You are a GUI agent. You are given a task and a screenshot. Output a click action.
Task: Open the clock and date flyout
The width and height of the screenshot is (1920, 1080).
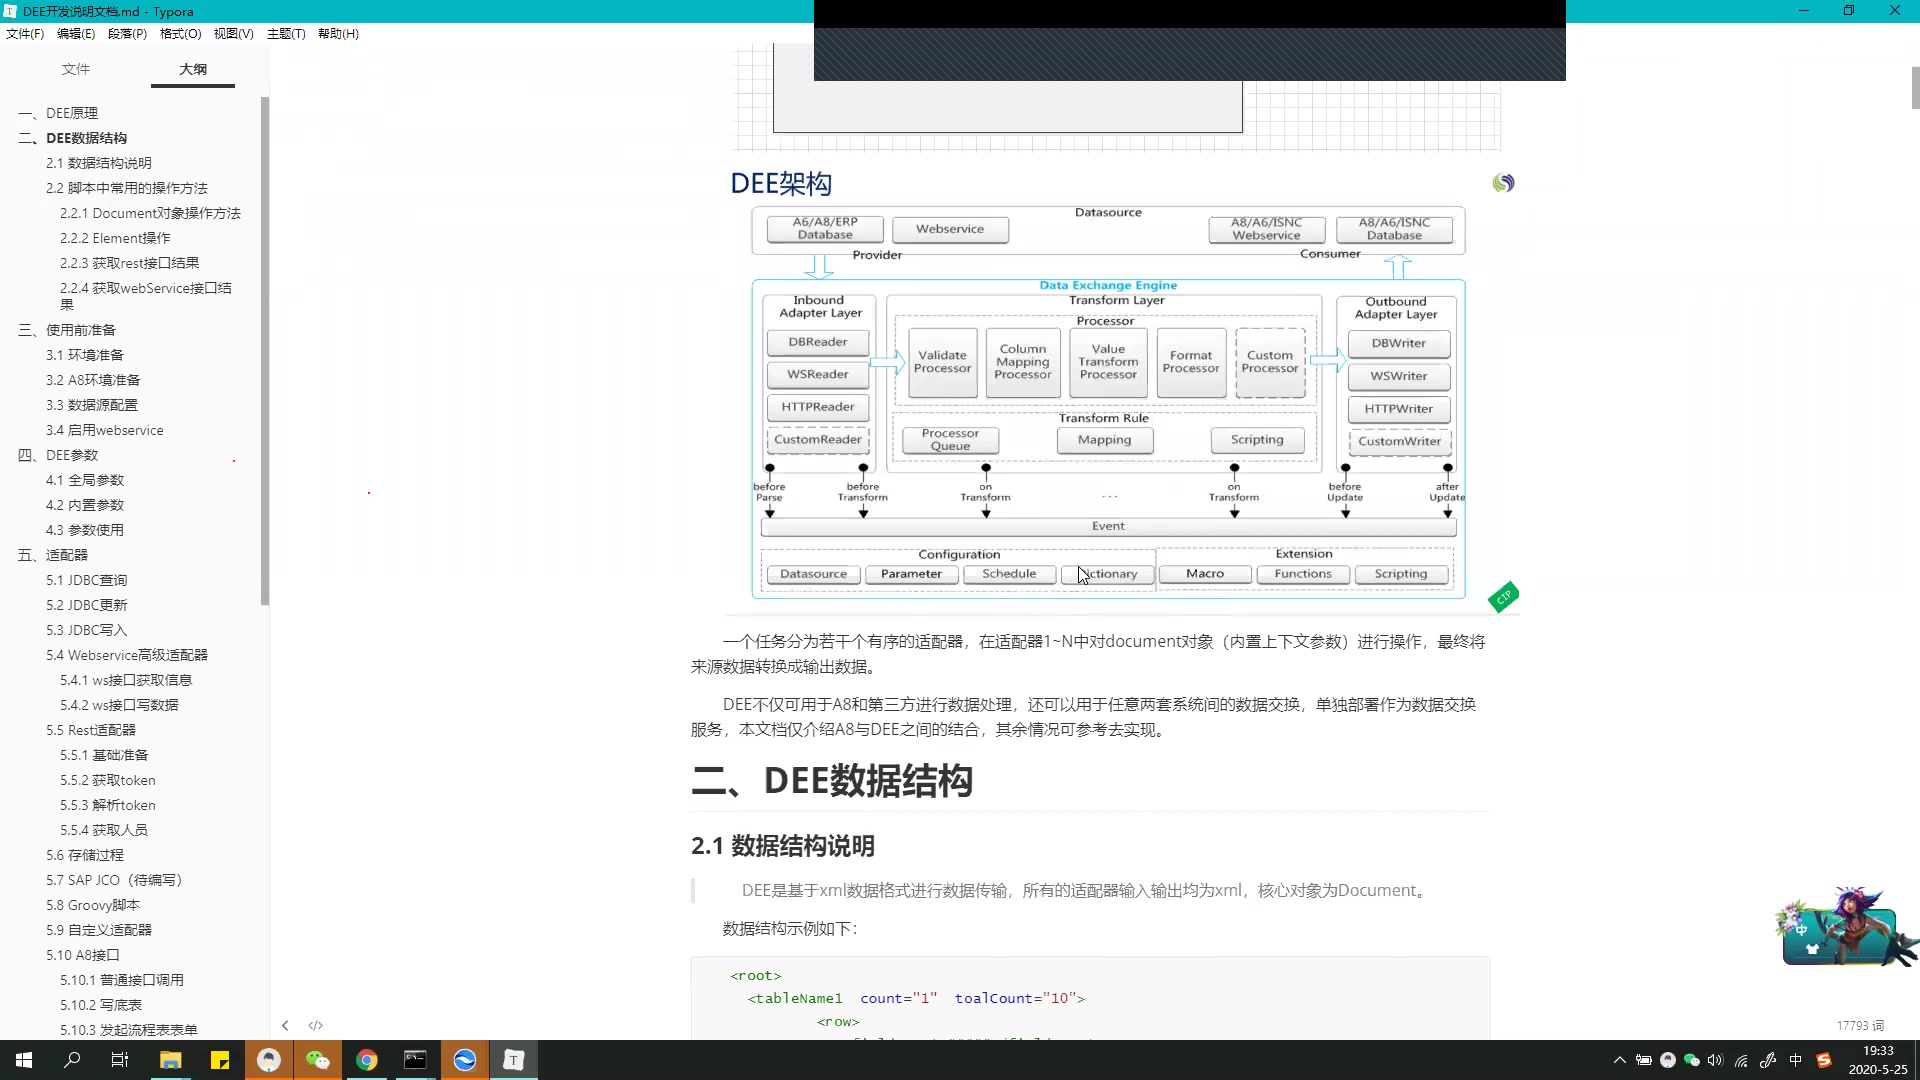pos(1878,1060)
